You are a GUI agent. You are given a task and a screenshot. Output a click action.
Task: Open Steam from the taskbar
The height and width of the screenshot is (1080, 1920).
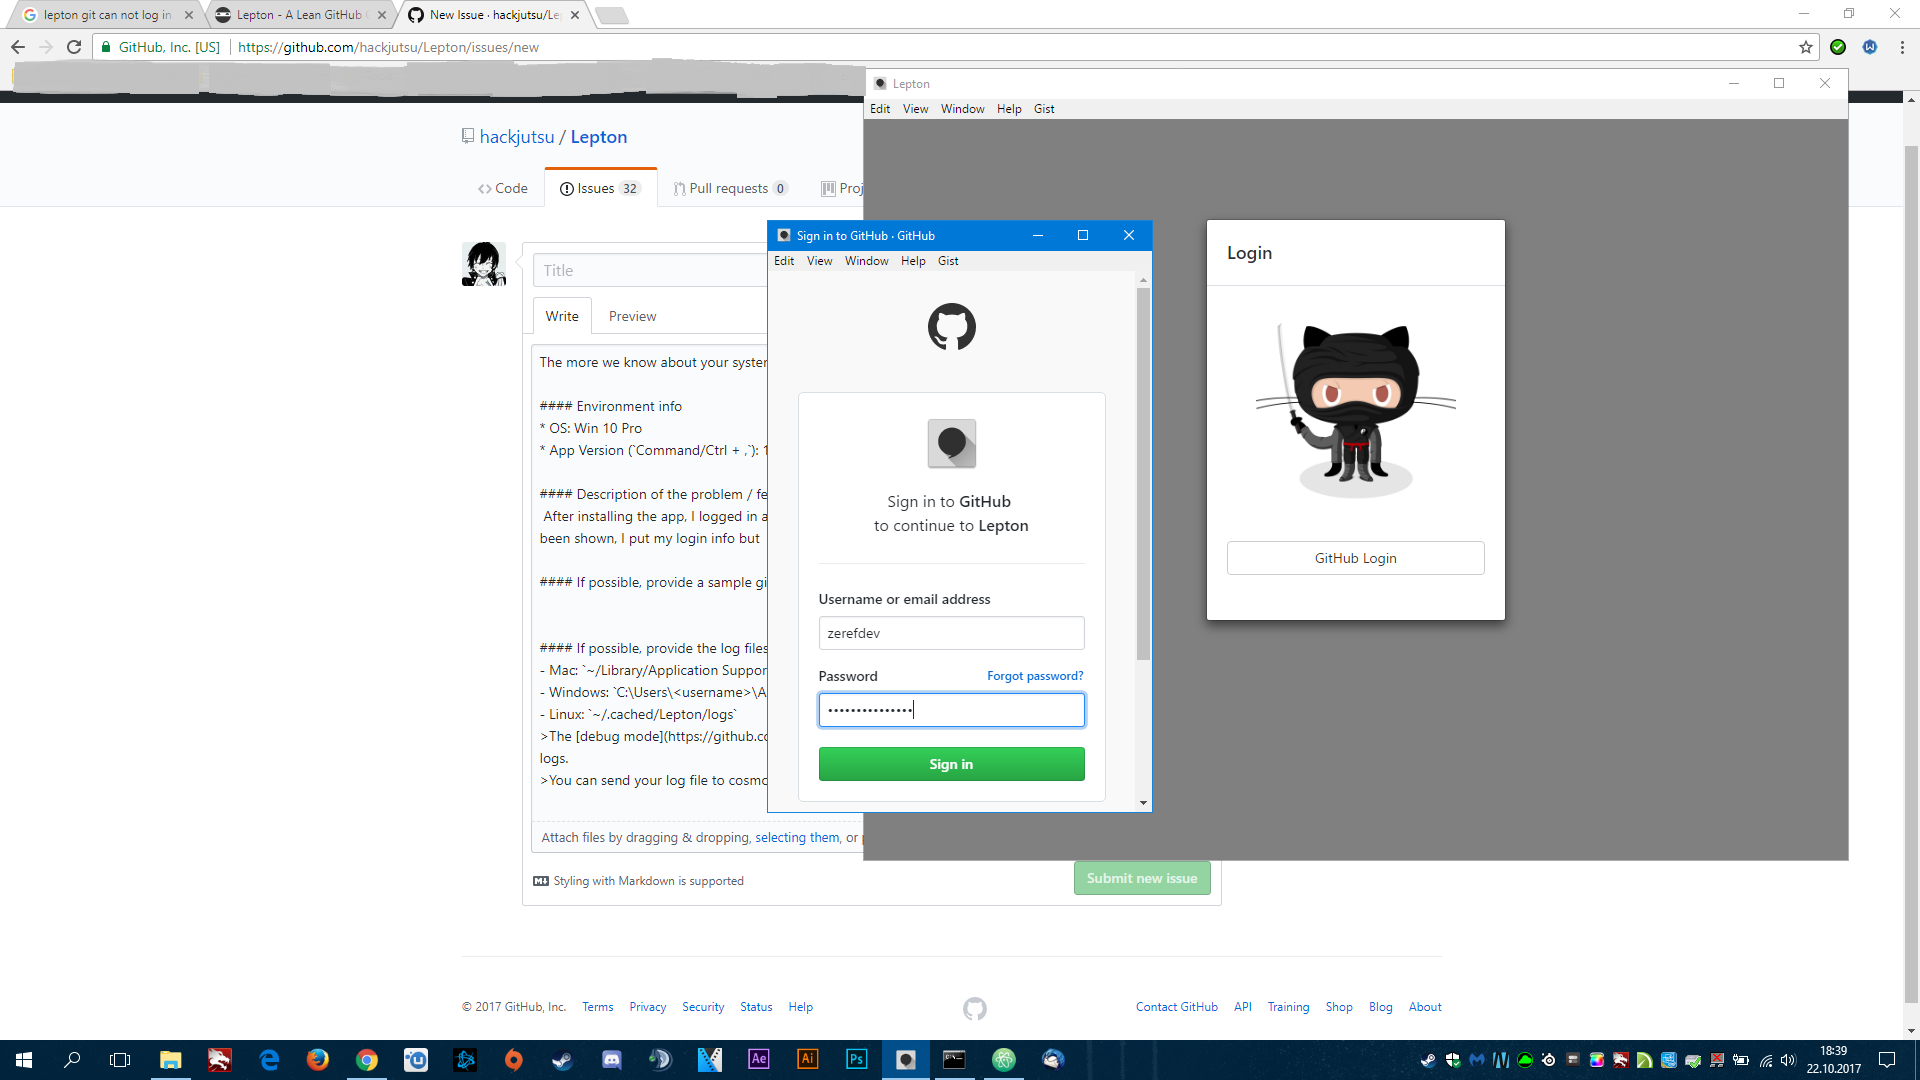[562, 1060]
